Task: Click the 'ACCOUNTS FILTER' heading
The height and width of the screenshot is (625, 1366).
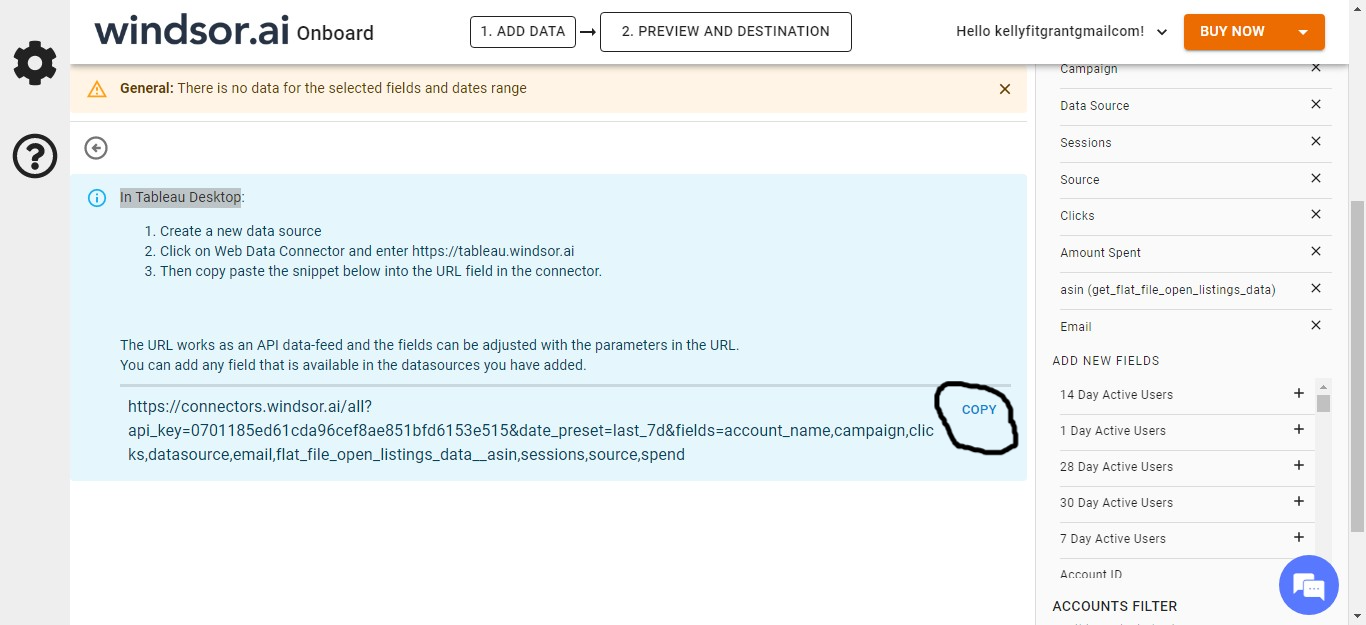Action: pyautogui.click(x=1115, y=606)
